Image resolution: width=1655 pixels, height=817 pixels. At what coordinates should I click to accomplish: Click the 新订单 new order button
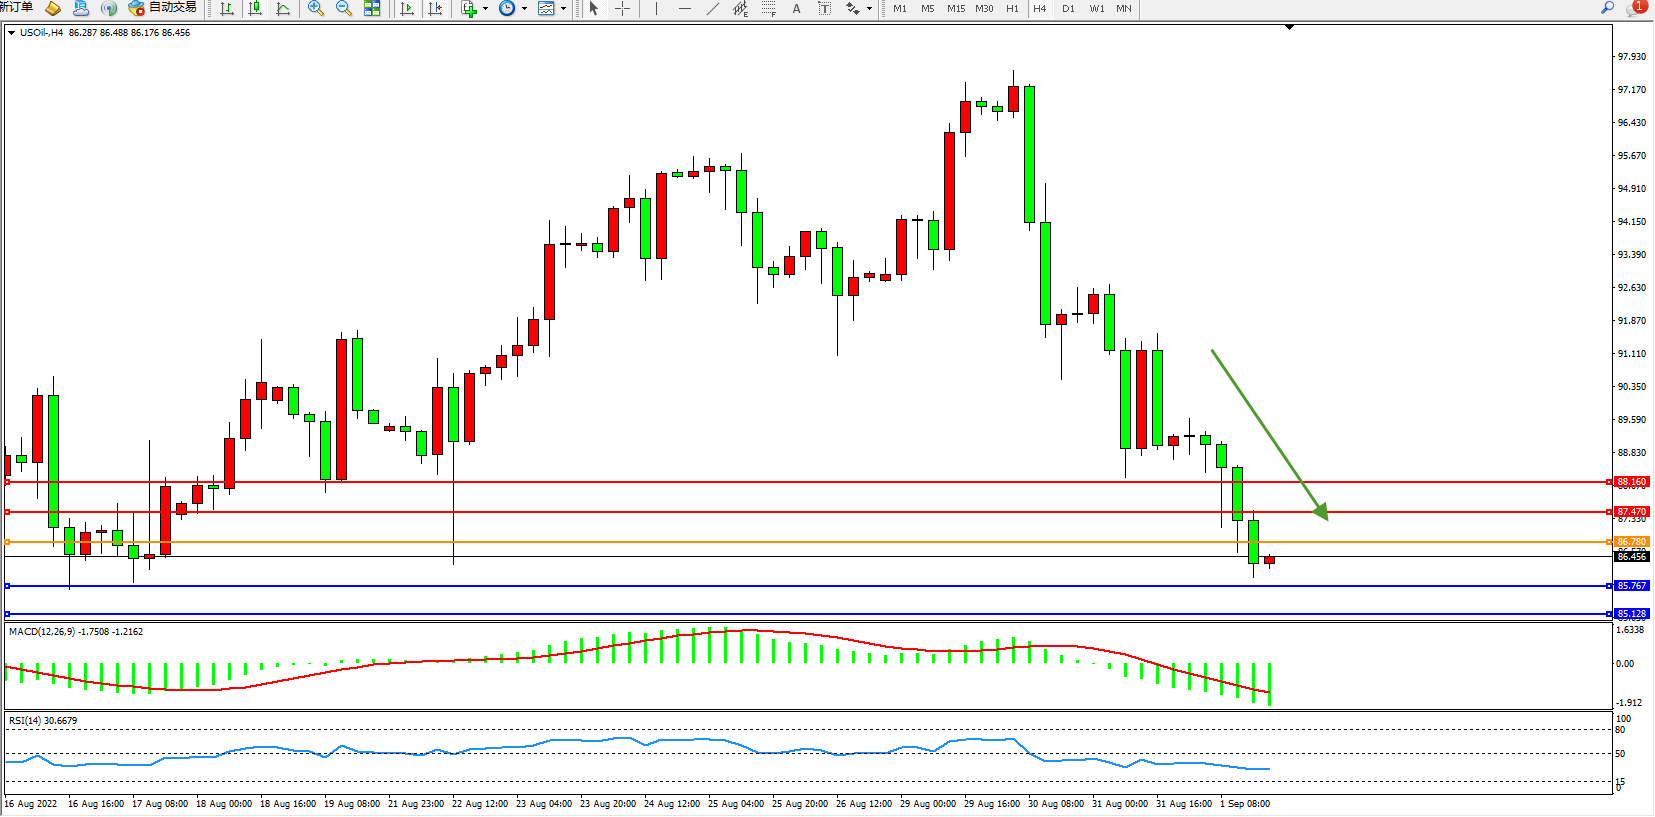(16, 8)
